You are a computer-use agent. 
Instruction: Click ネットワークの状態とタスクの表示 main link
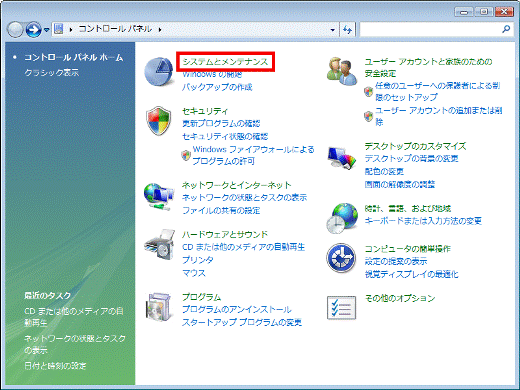coord(244,198)
